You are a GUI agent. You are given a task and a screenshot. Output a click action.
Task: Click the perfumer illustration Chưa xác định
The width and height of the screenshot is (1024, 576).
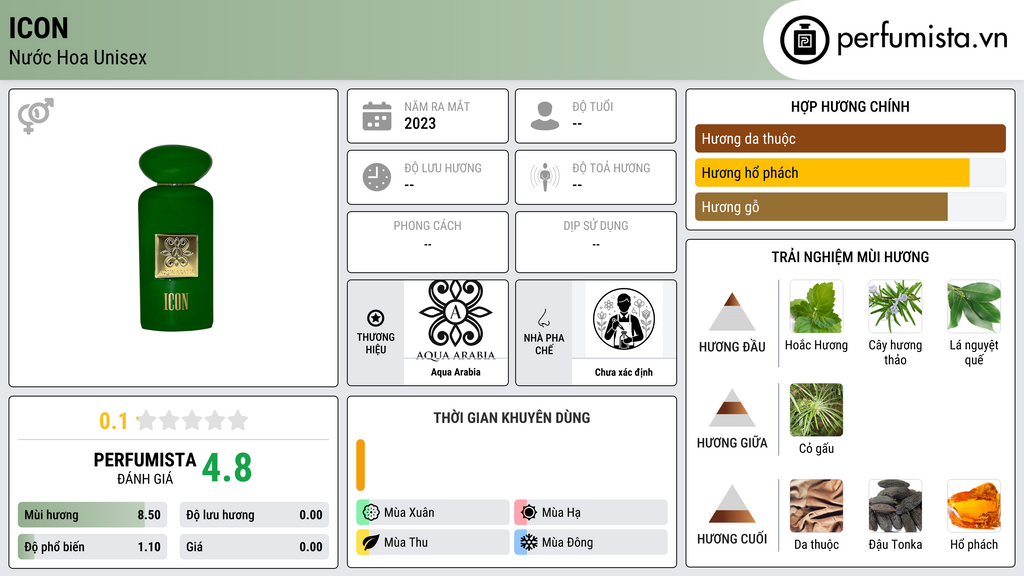pos(624,319)
